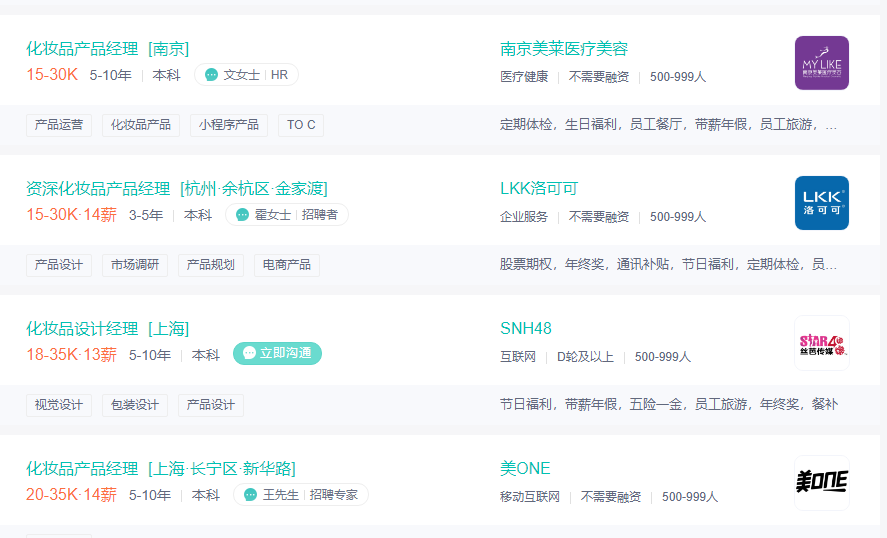Open the 资深化妆品产品经理 job listing
887x538 pixels.
176,189
